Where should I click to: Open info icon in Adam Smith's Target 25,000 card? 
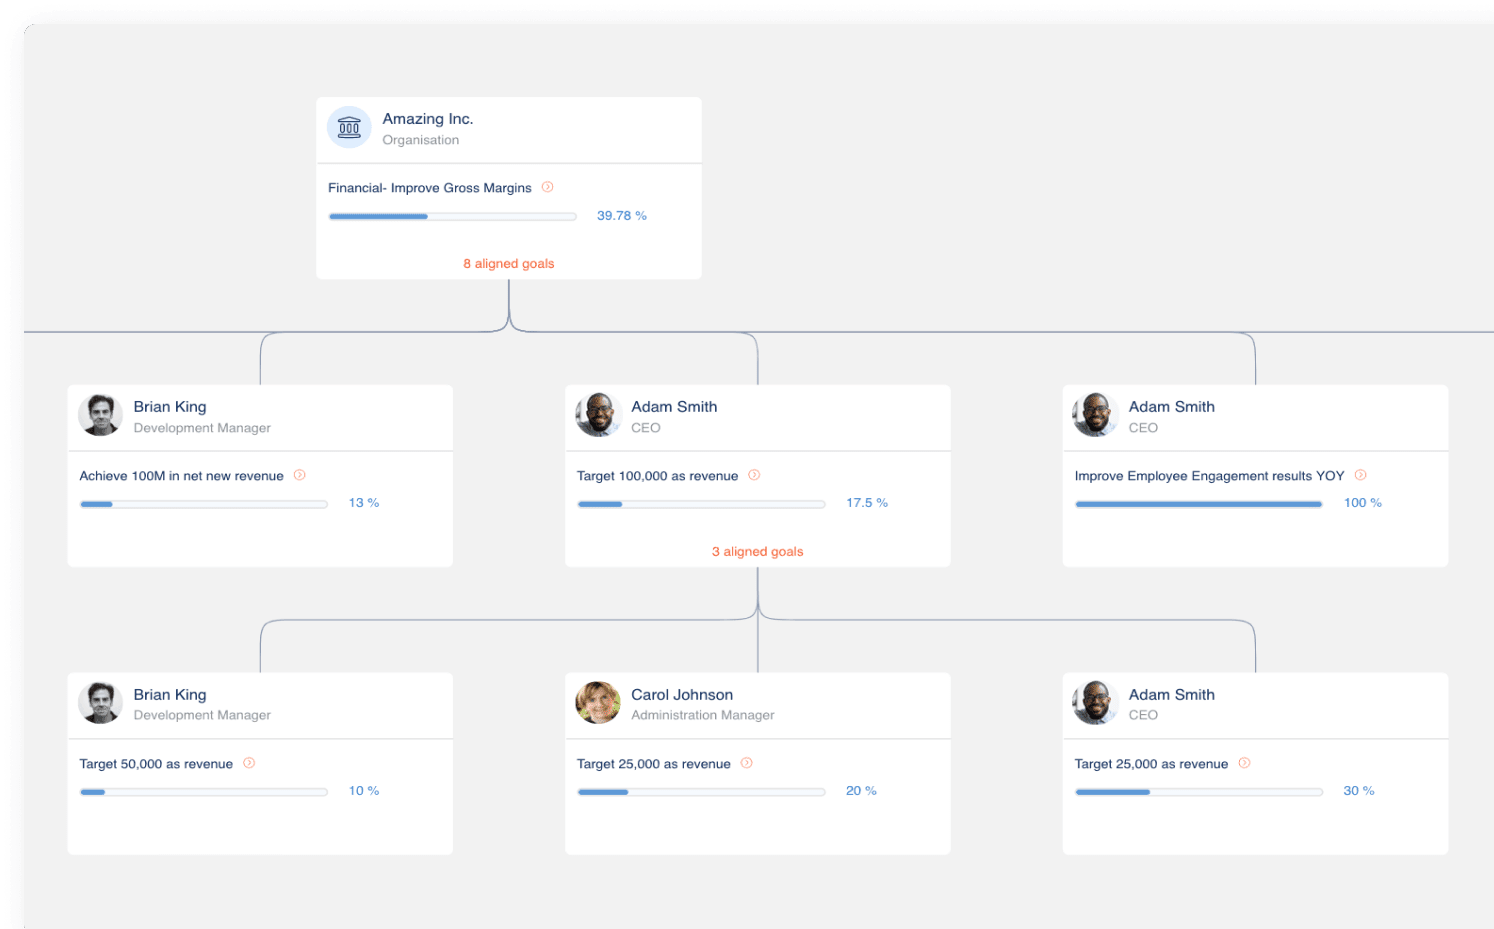(x=1244, y=763)
